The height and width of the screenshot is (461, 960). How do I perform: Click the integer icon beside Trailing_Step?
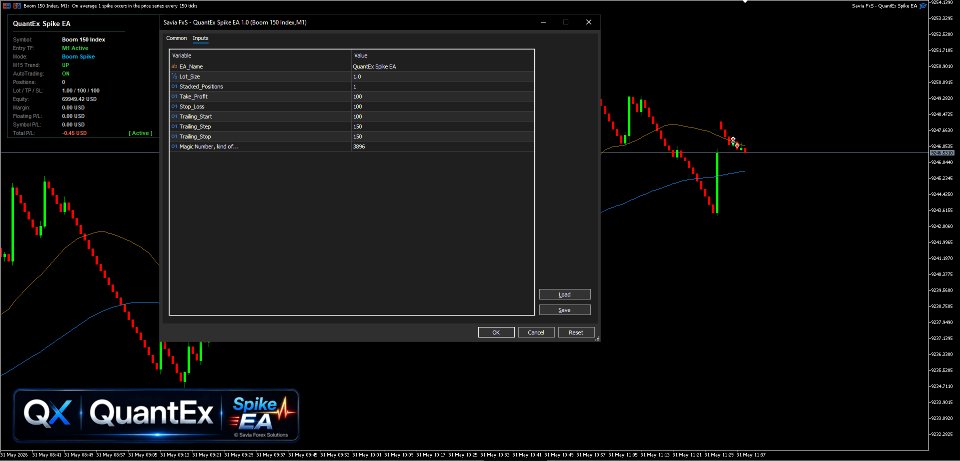pos(174,127)
